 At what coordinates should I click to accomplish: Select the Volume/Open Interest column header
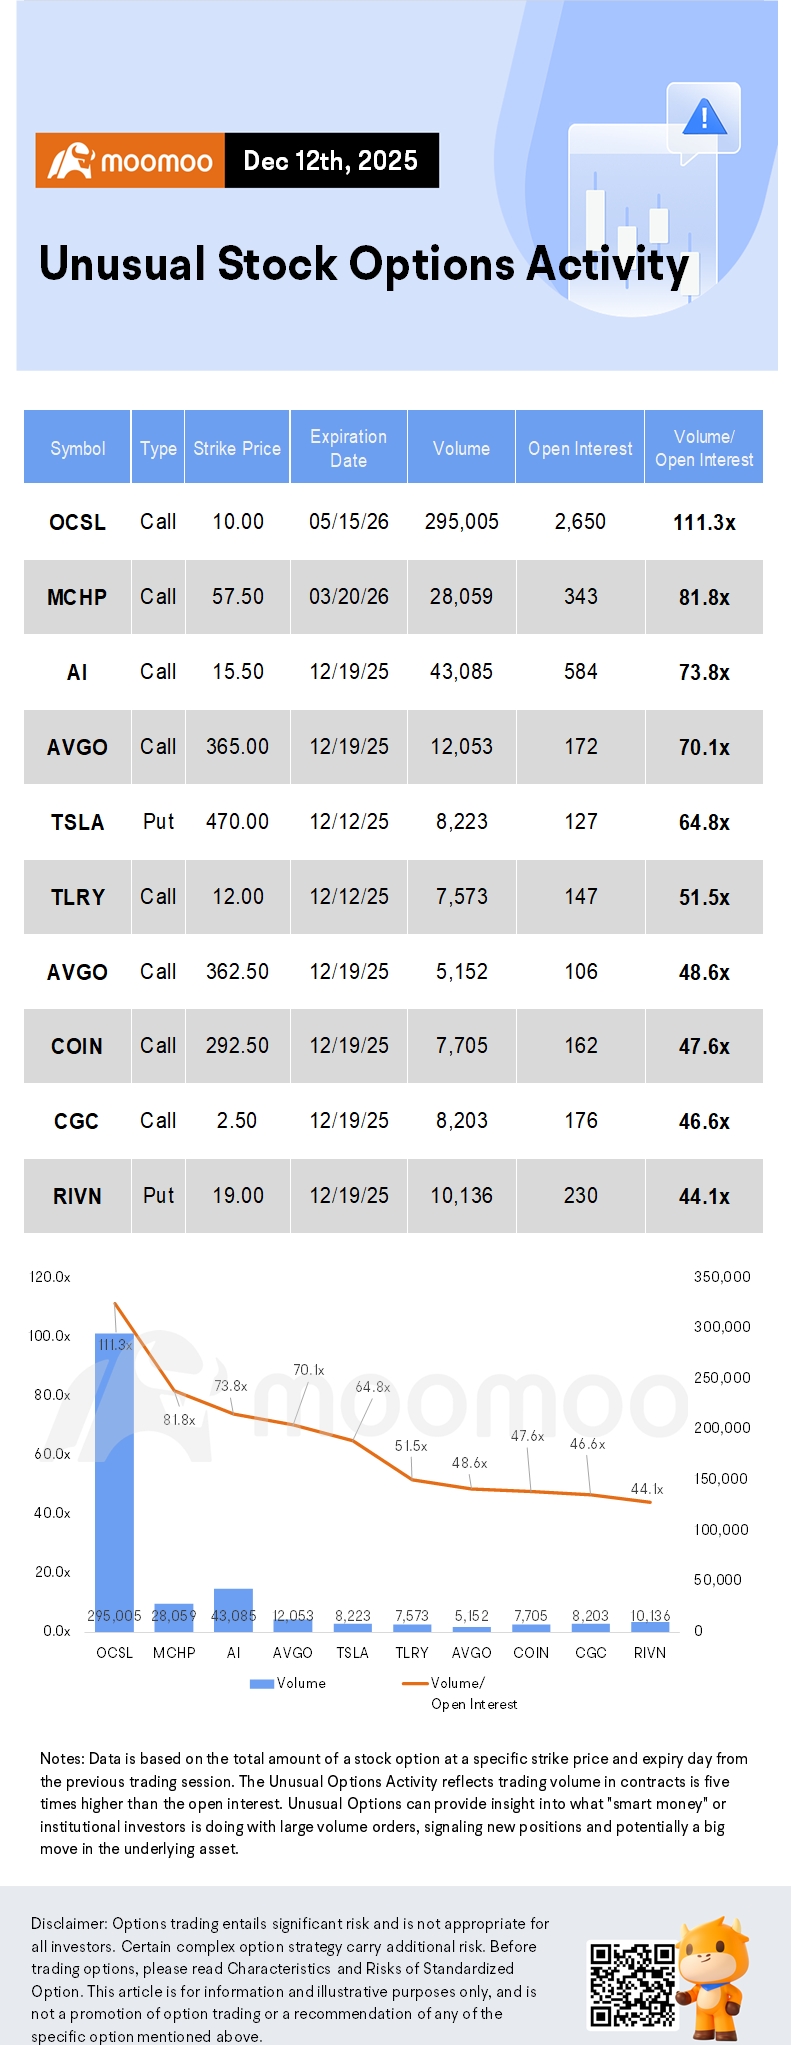[x=704, y=448]
